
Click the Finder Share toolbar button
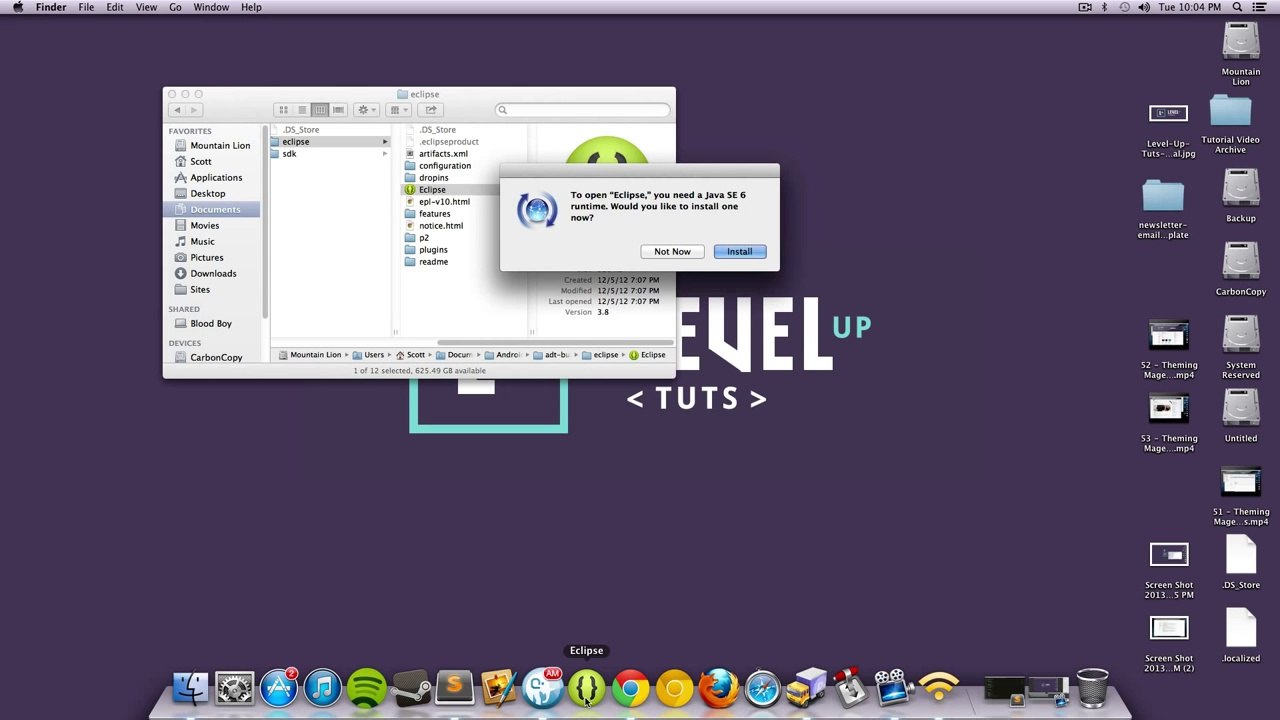click(430, 110)
